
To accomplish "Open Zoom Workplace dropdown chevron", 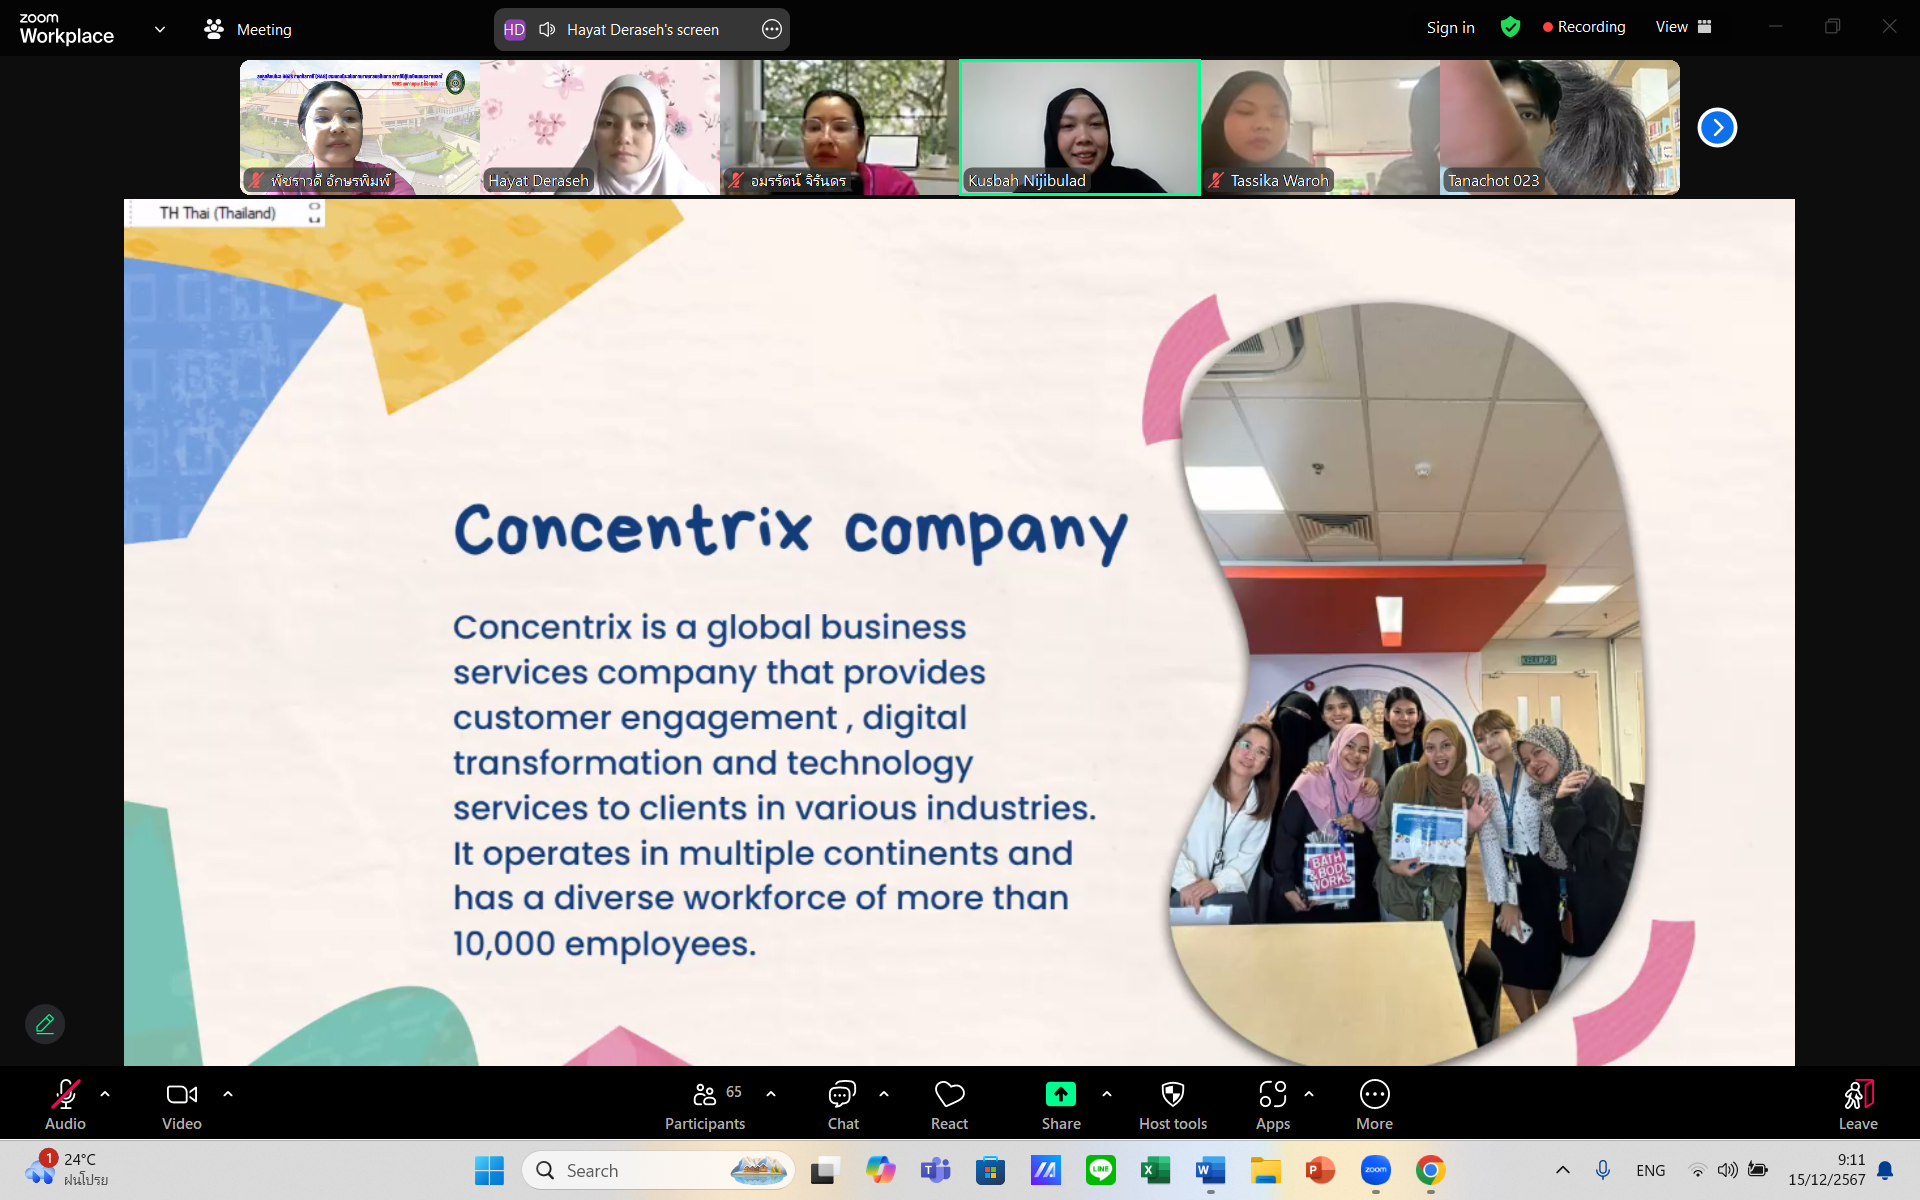I will (160, 29).
